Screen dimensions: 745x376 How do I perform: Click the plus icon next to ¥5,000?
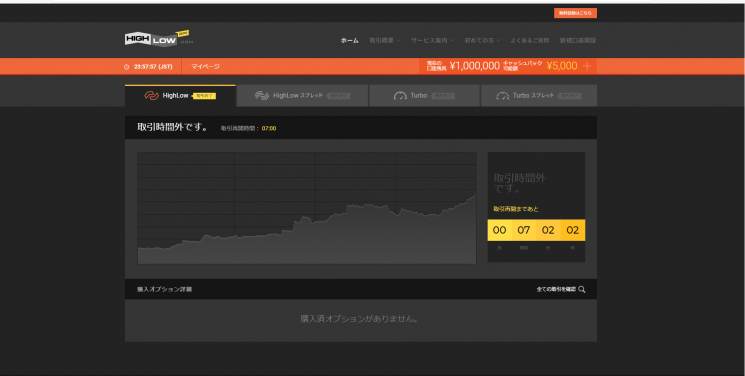(x=587, y=66)
